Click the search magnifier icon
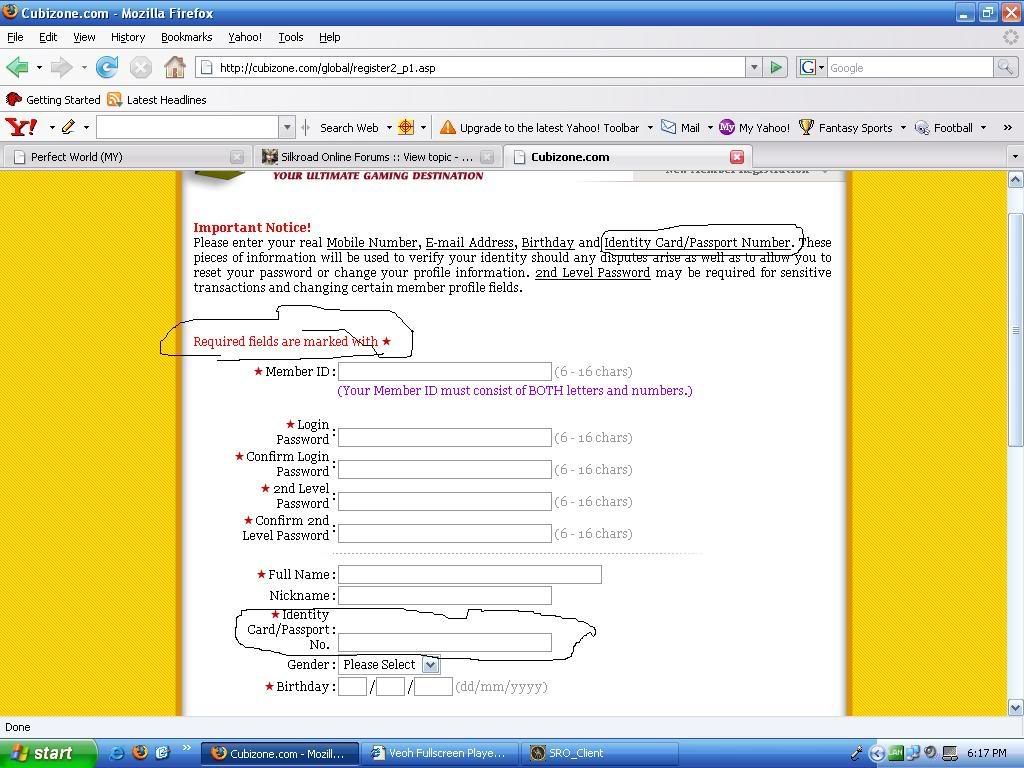The width and height of the screenshot is (1024, 768). pos(1005,68)
